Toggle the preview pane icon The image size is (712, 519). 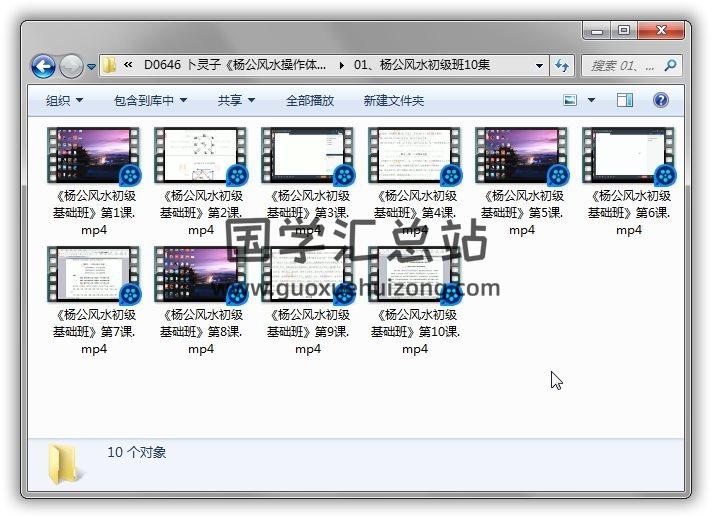(x=625, y=100)
